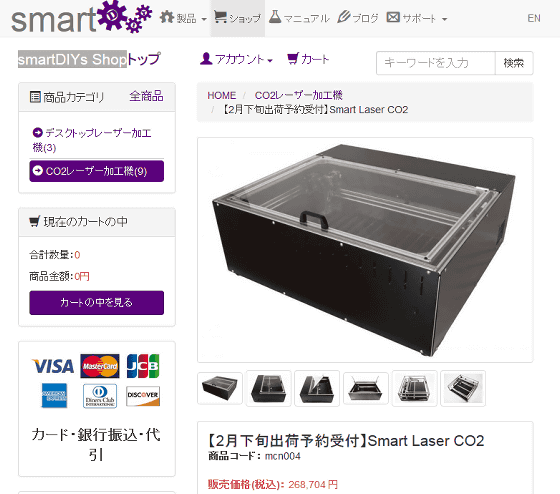This screenshot has width=560, height=494.
Task: Select デスクトップレーザー加工機 category
Action: 92,140
